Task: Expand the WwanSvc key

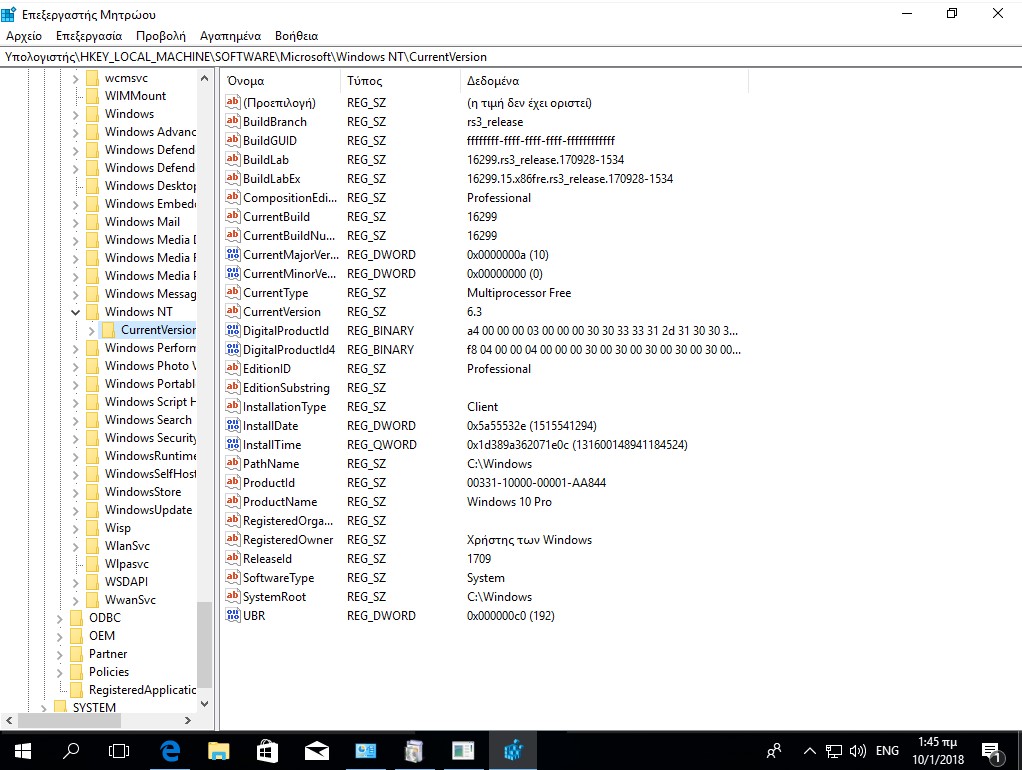Action: tap(76, 600)
